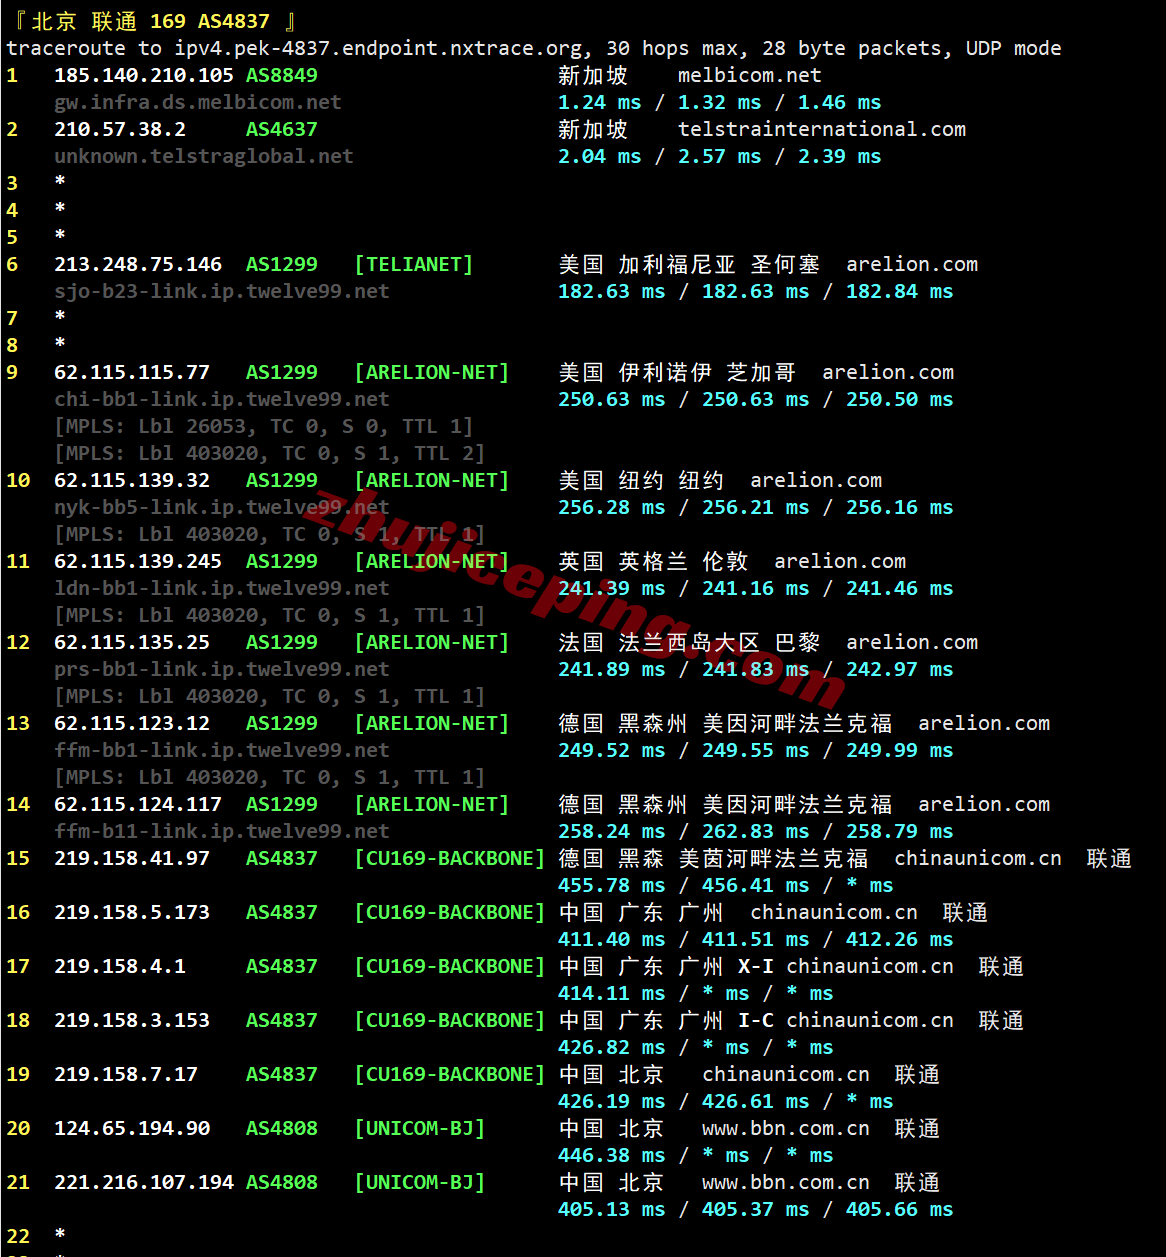Select IP address 185.140.210.105
This screenshot has width=1166, height=1257.
[x=144, y=75]
